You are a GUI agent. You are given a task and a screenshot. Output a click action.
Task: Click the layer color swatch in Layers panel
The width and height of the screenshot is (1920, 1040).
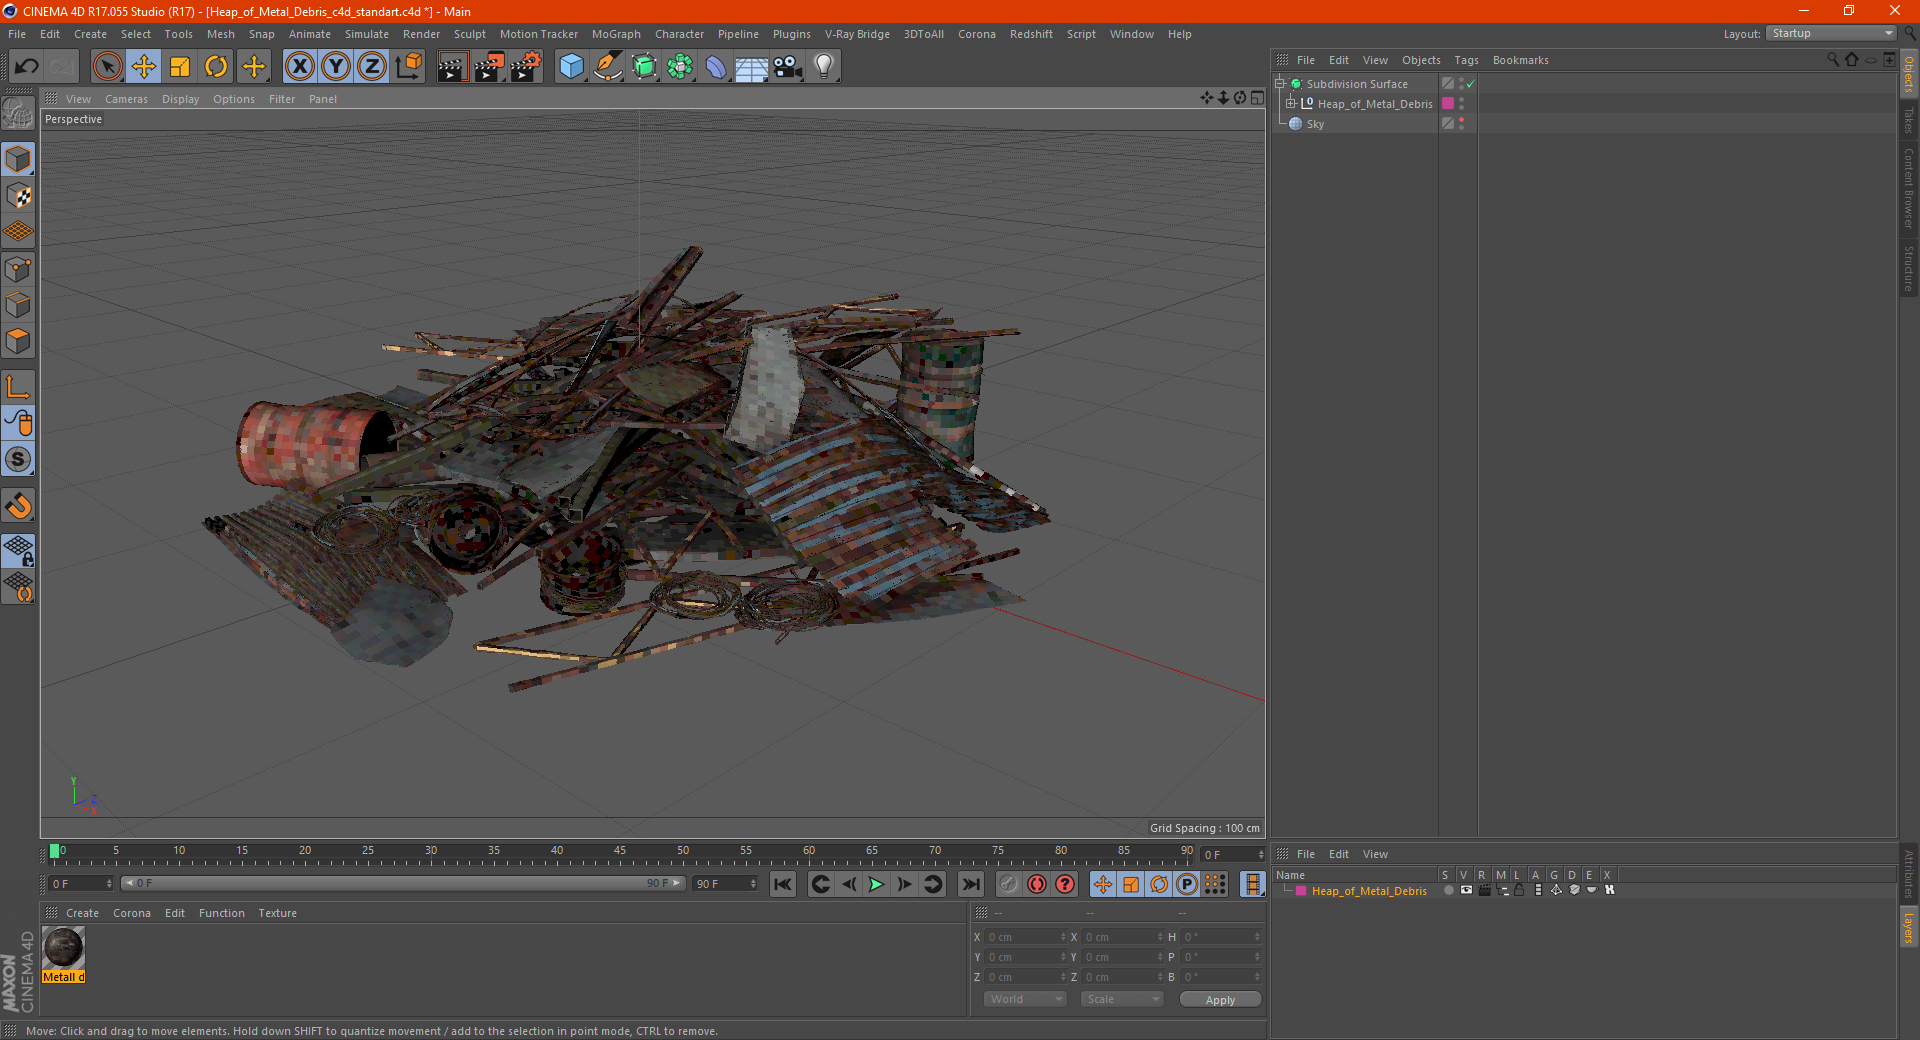tap(1301, 891)
